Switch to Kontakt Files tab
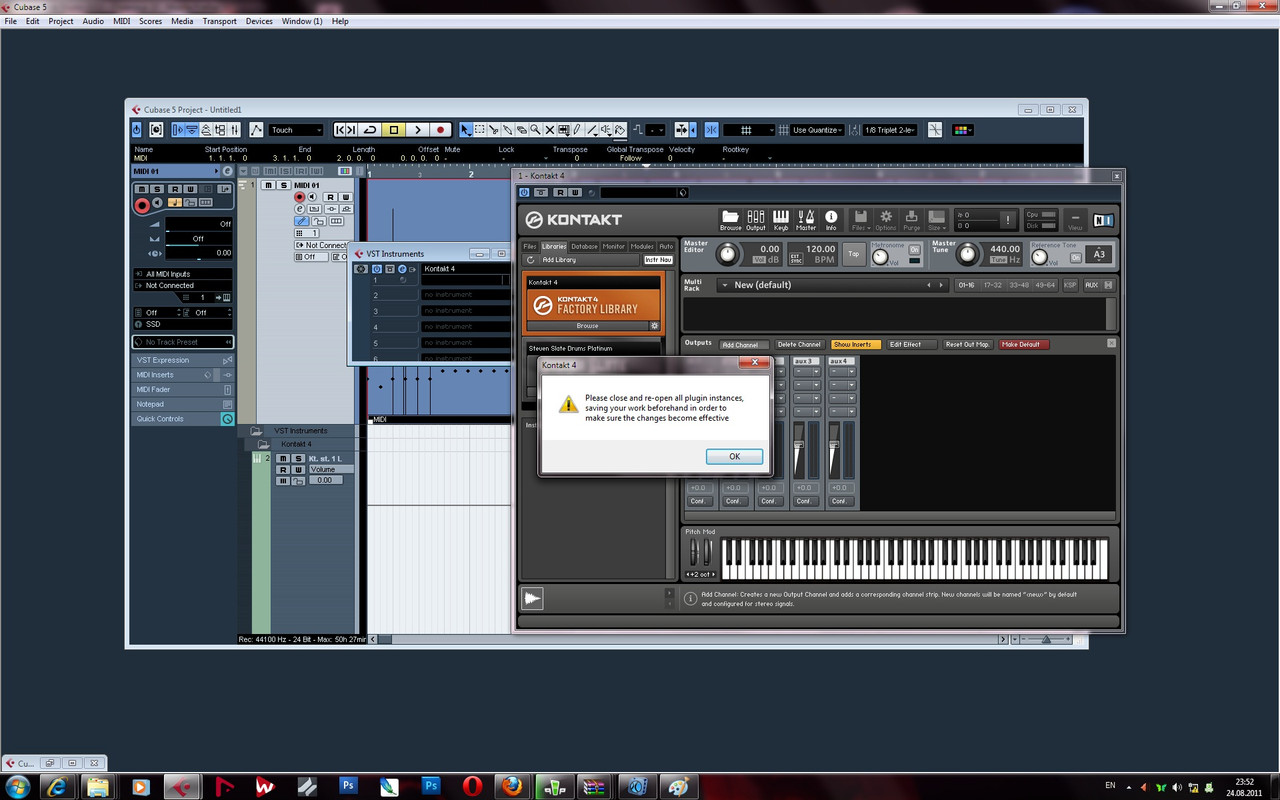 (x=530, y=246)
